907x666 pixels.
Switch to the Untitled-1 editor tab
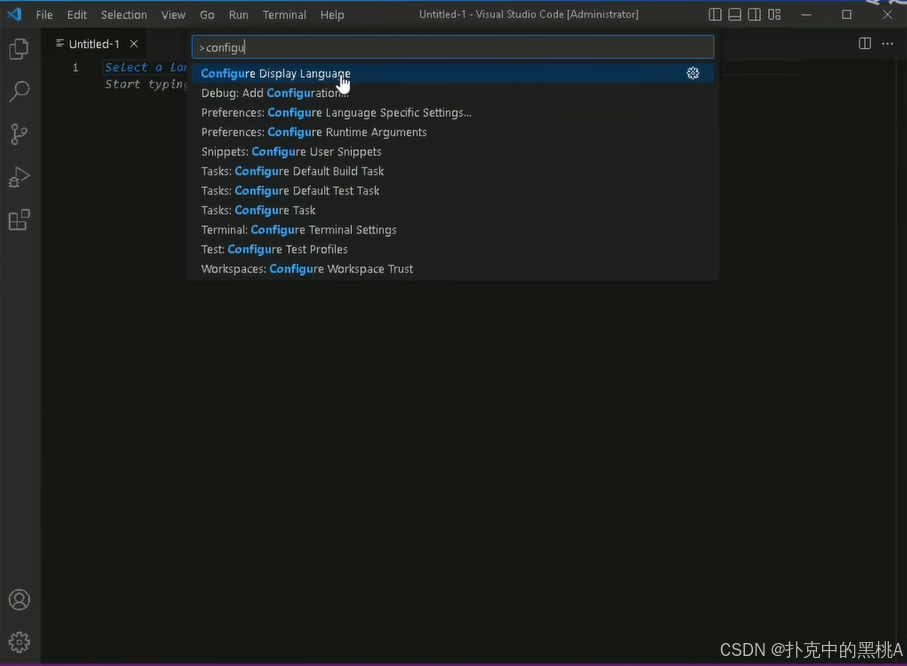[x=94, y=44]
